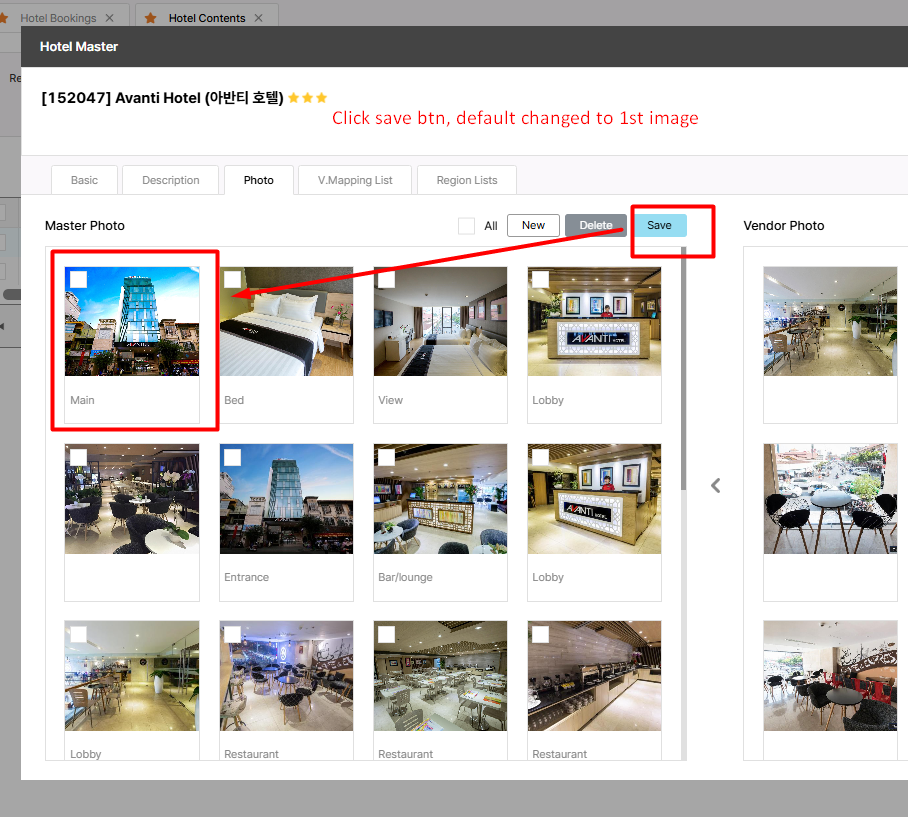Tick the All checkbox for master photos

[466, 226]
